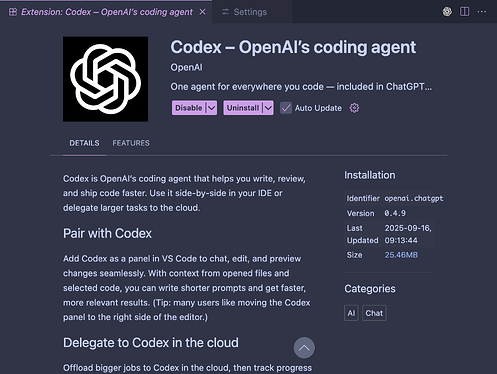This screenshot has width=497, height=374.
Task: Click the settings sliders icon on Settings tab
Action: point(226,12)
